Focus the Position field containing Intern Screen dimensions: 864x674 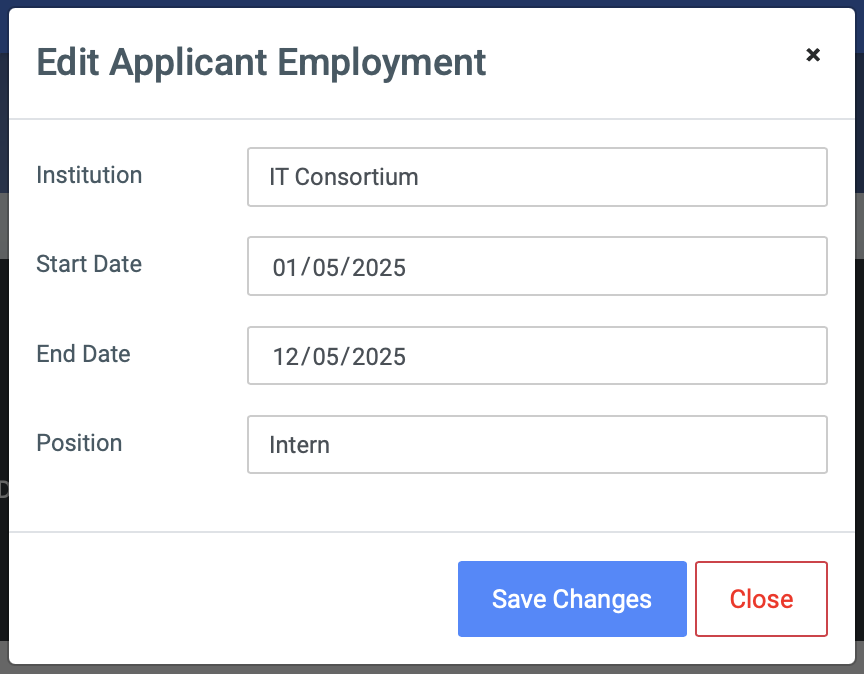tap(537, 445)
